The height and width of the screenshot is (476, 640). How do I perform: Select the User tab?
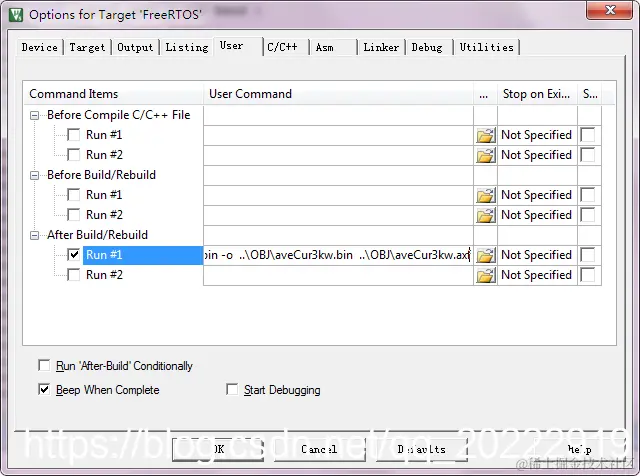pyautogui.click(x=237, y=46)
